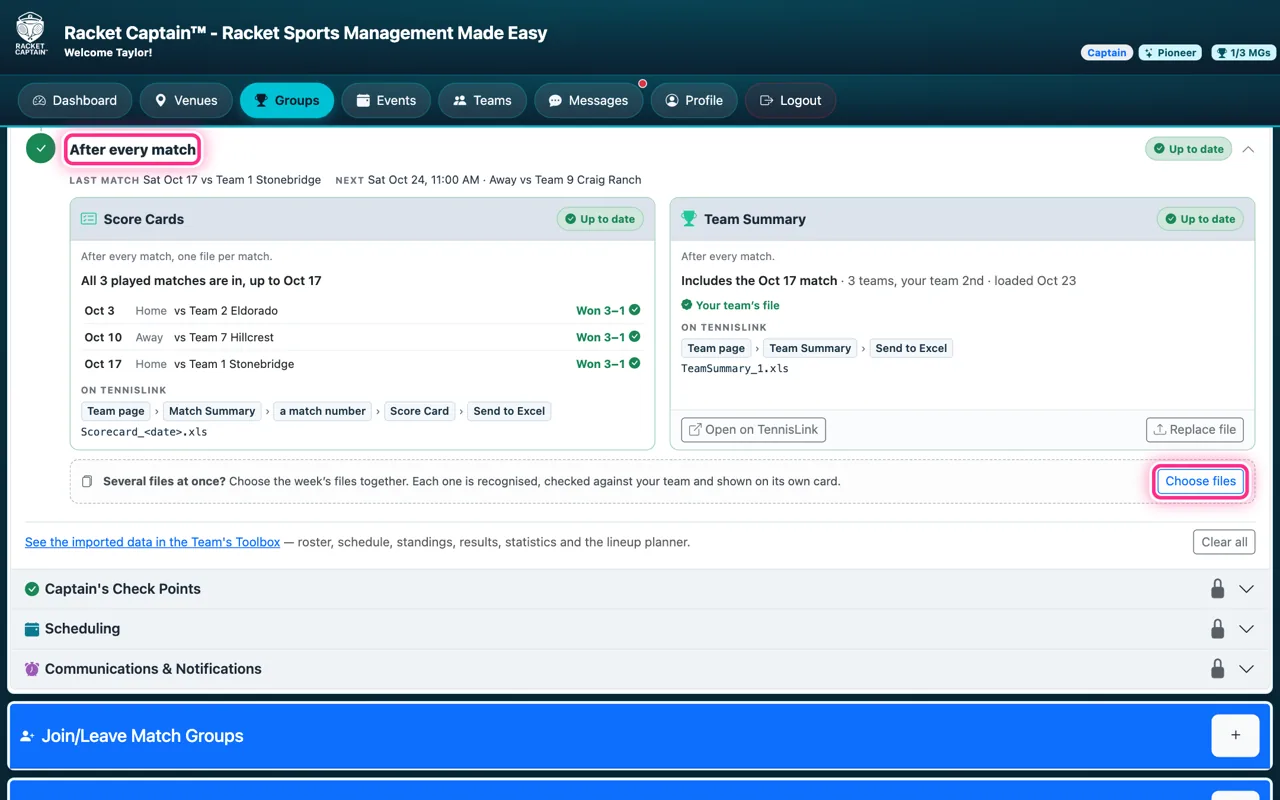Click the lock icon on Scheduling row

(x=1217, y=629)
